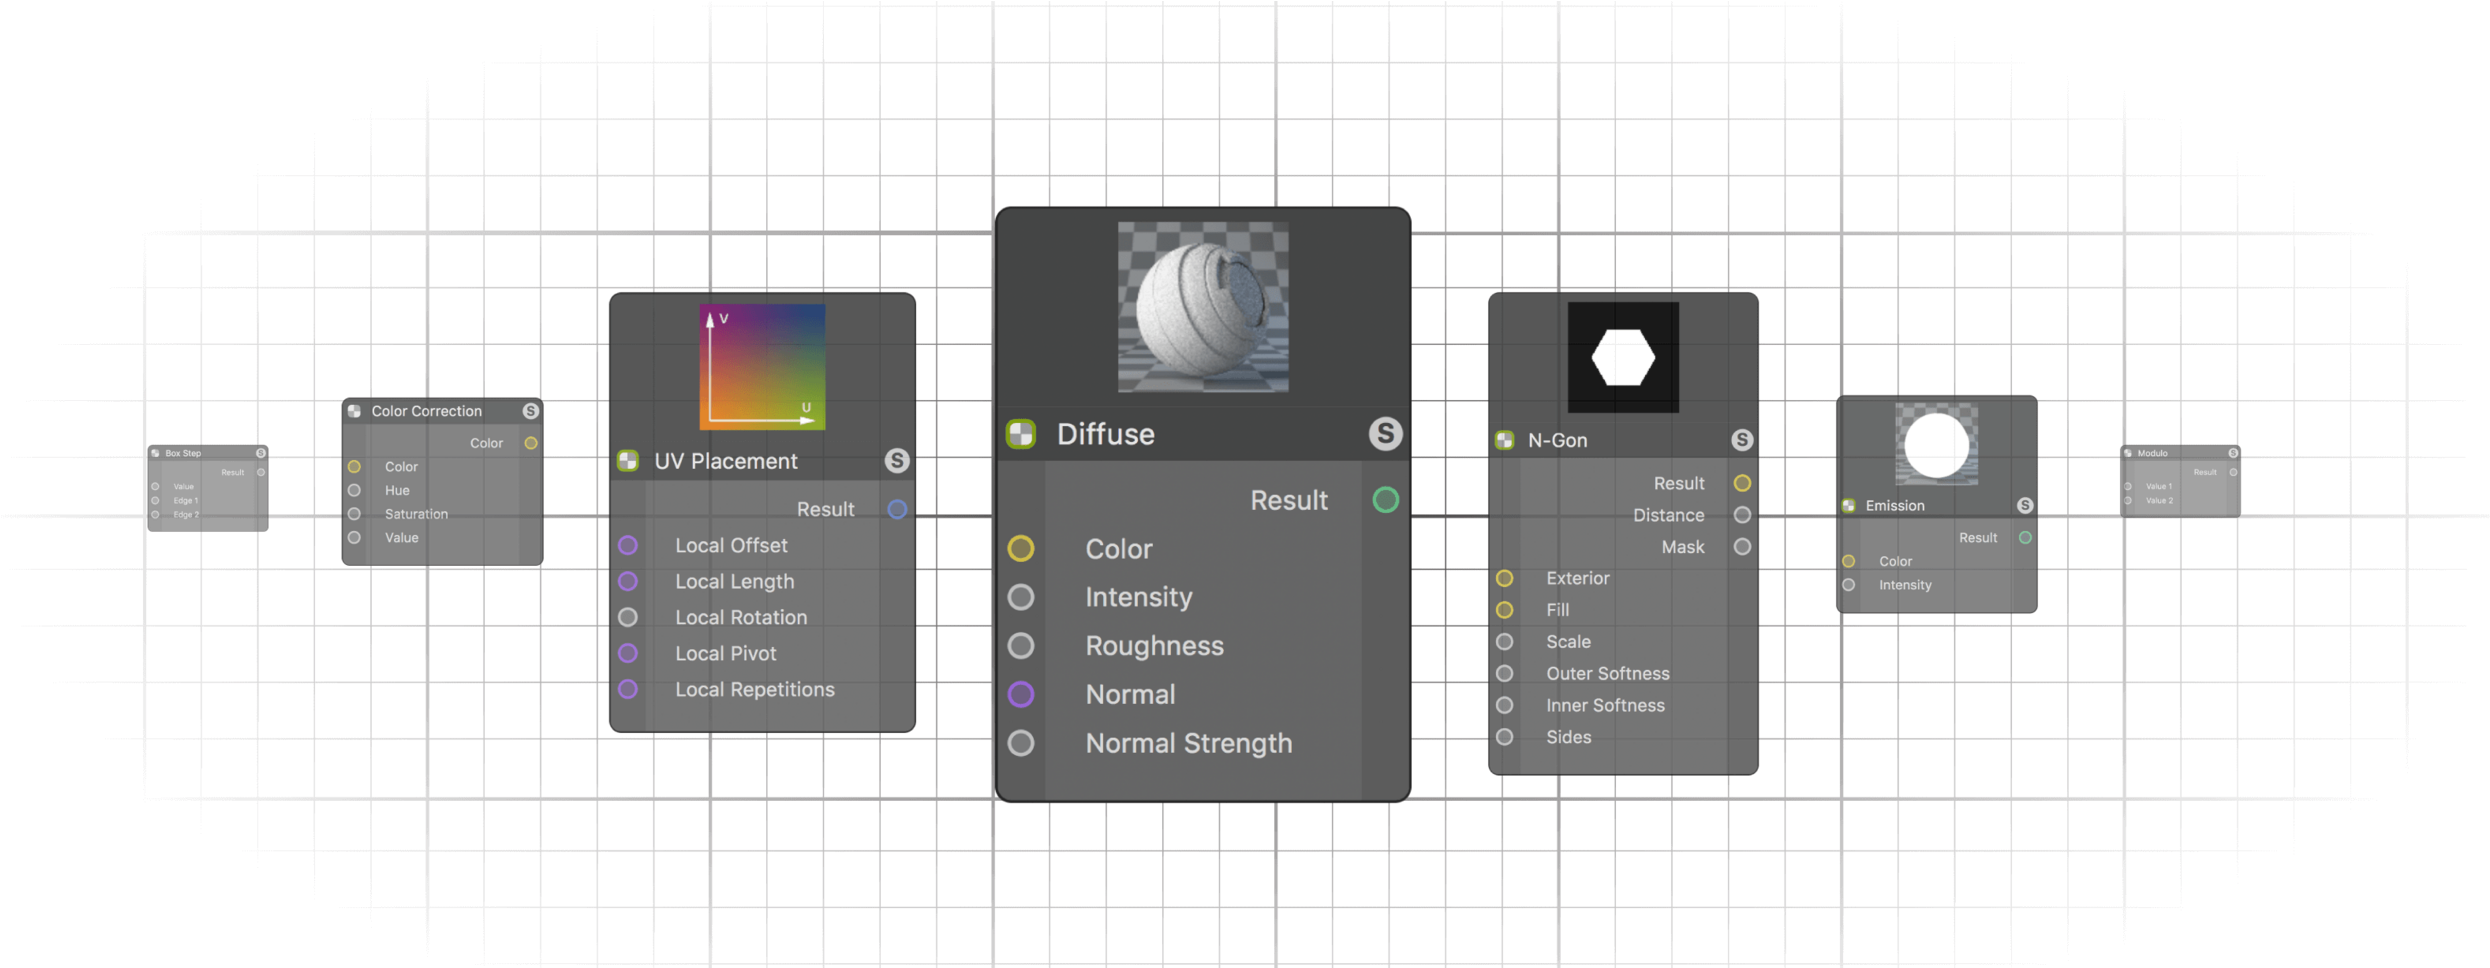The height and width of the screenshot is (968, 2490).
Task: Select the Box Step node title
Action: [x=183, y=453]
